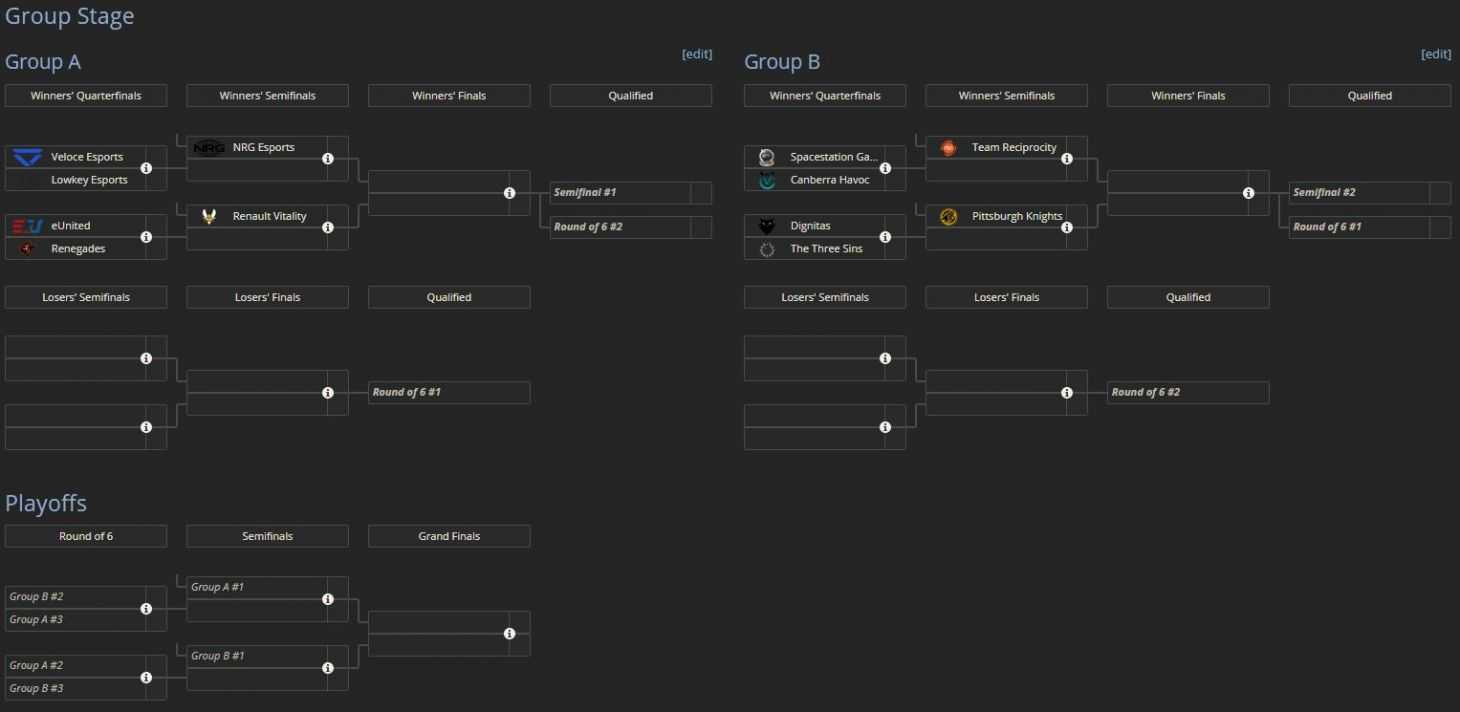Click the eUnited team logo
Image resolution: width=1460 pixels, height=712 pixels.
click(x=28, y=226)
